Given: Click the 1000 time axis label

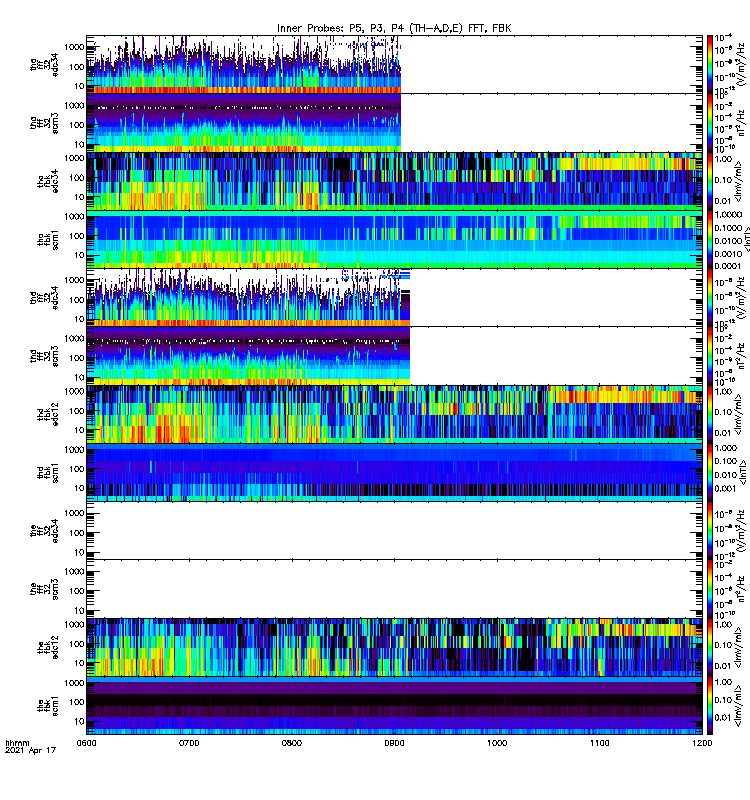Looking at the screenshot, I should click(x=497, y=743).
